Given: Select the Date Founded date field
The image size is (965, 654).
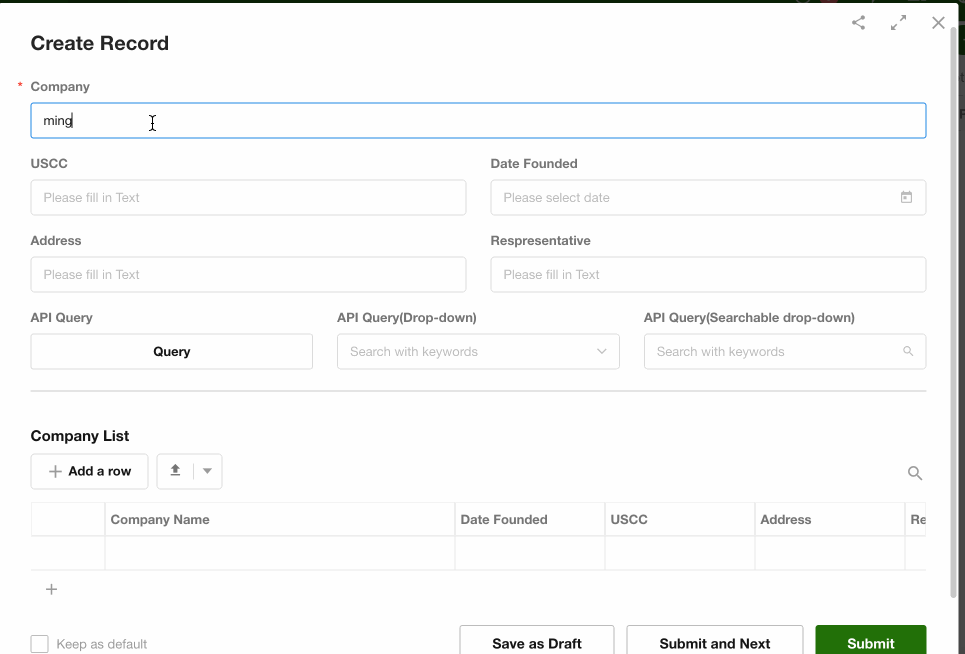Looking at the screenshot, I should pos(708,197).
